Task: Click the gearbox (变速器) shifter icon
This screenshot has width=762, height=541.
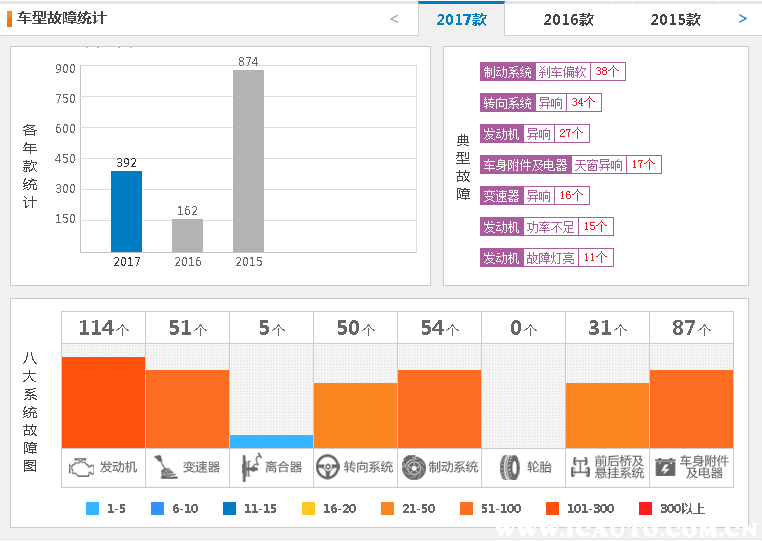Action: click(165, 466)
